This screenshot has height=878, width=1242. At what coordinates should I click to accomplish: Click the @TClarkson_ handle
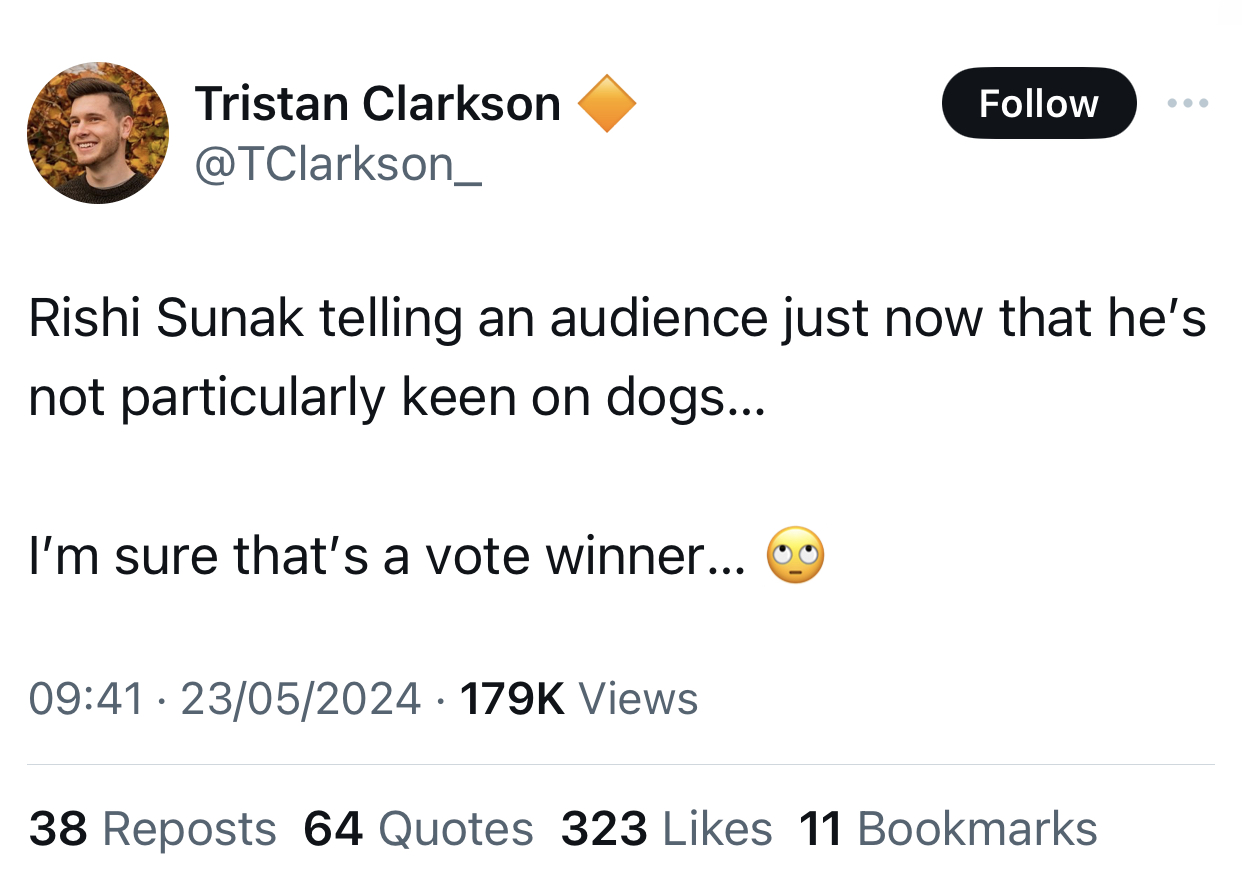[x=338, y=165]
